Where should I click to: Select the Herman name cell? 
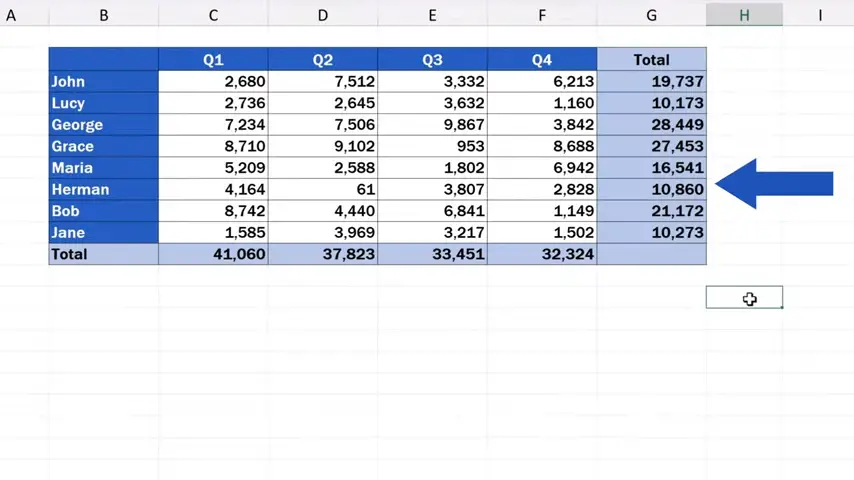point(103,189)
